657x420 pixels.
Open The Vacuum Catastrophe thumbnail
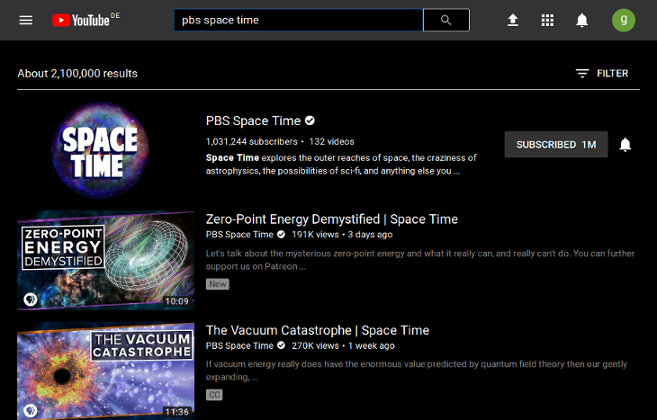click(x=106, y=371)
